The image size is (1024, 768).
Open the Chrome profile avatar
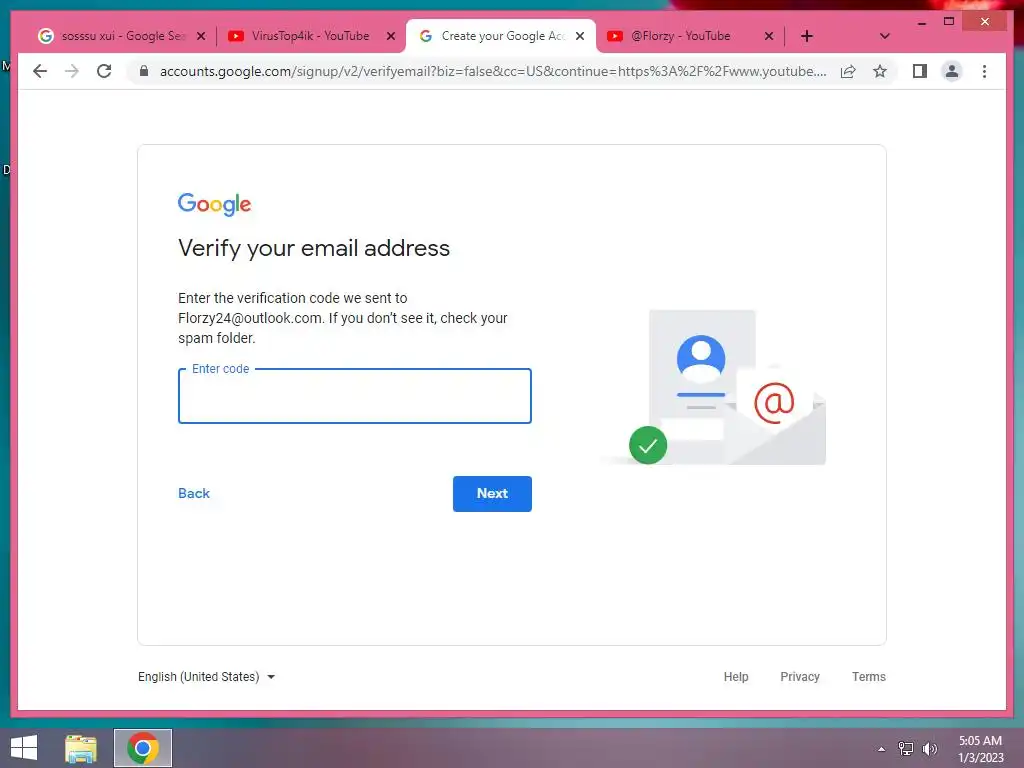click(952, 71)
